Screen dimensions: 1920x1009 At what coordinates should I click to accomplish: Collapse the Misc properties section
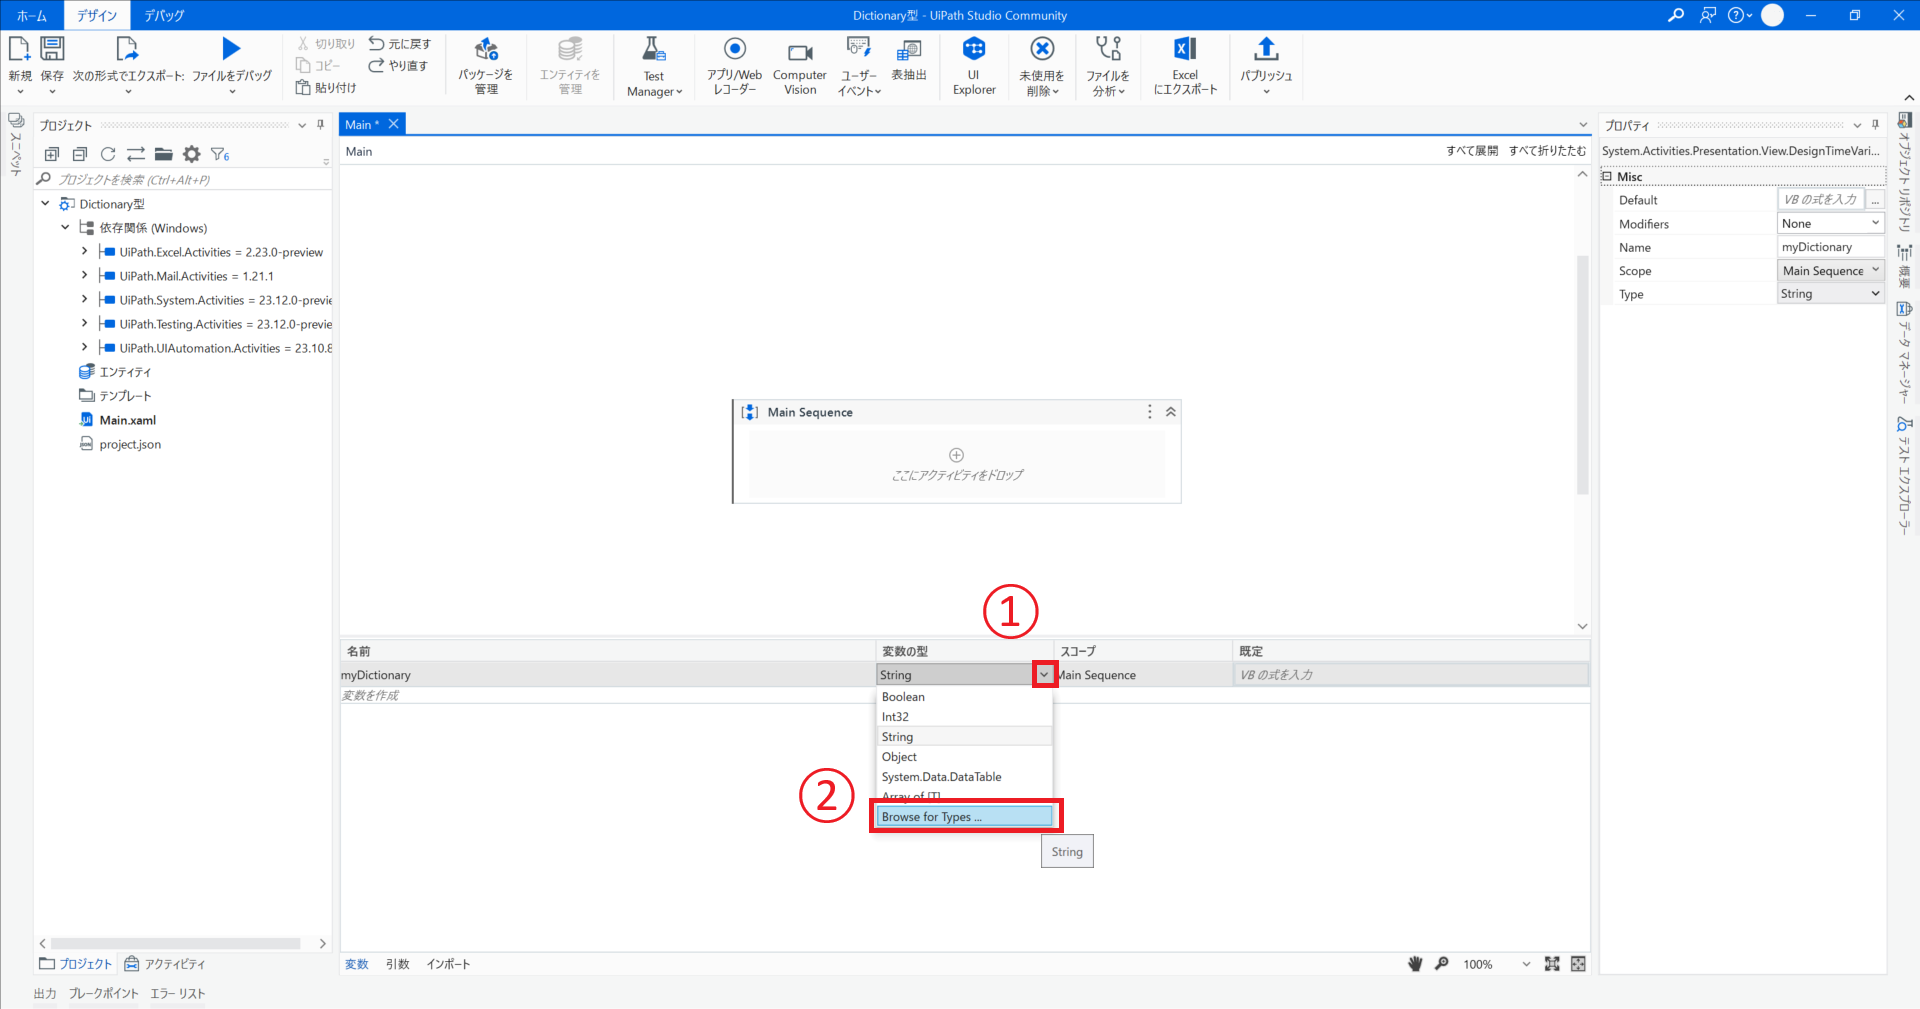tap(1608, 176)
